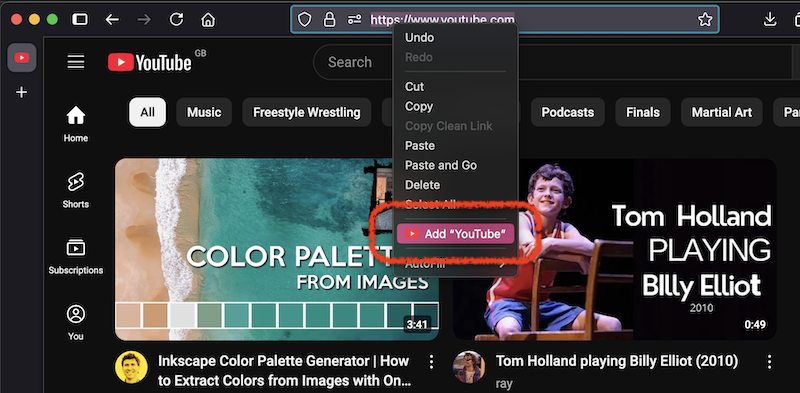The width and height of the screenshot is (800, 393).
Task: Select the Martial Art filter chip
Action: (x=722, y=112)
